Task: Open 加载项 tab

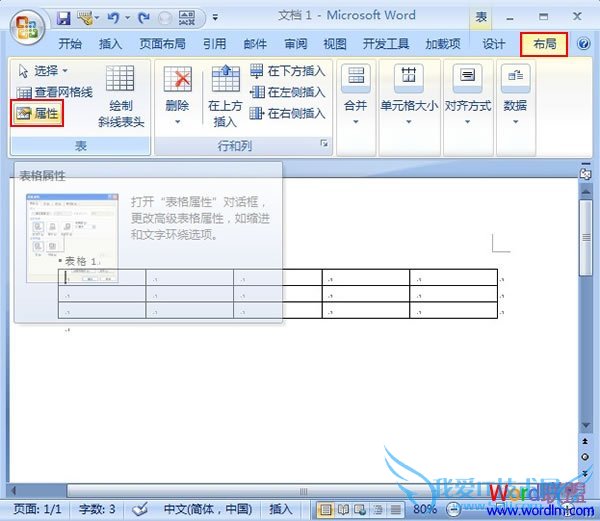Action: pyautogui.click(x=443, y=44)
